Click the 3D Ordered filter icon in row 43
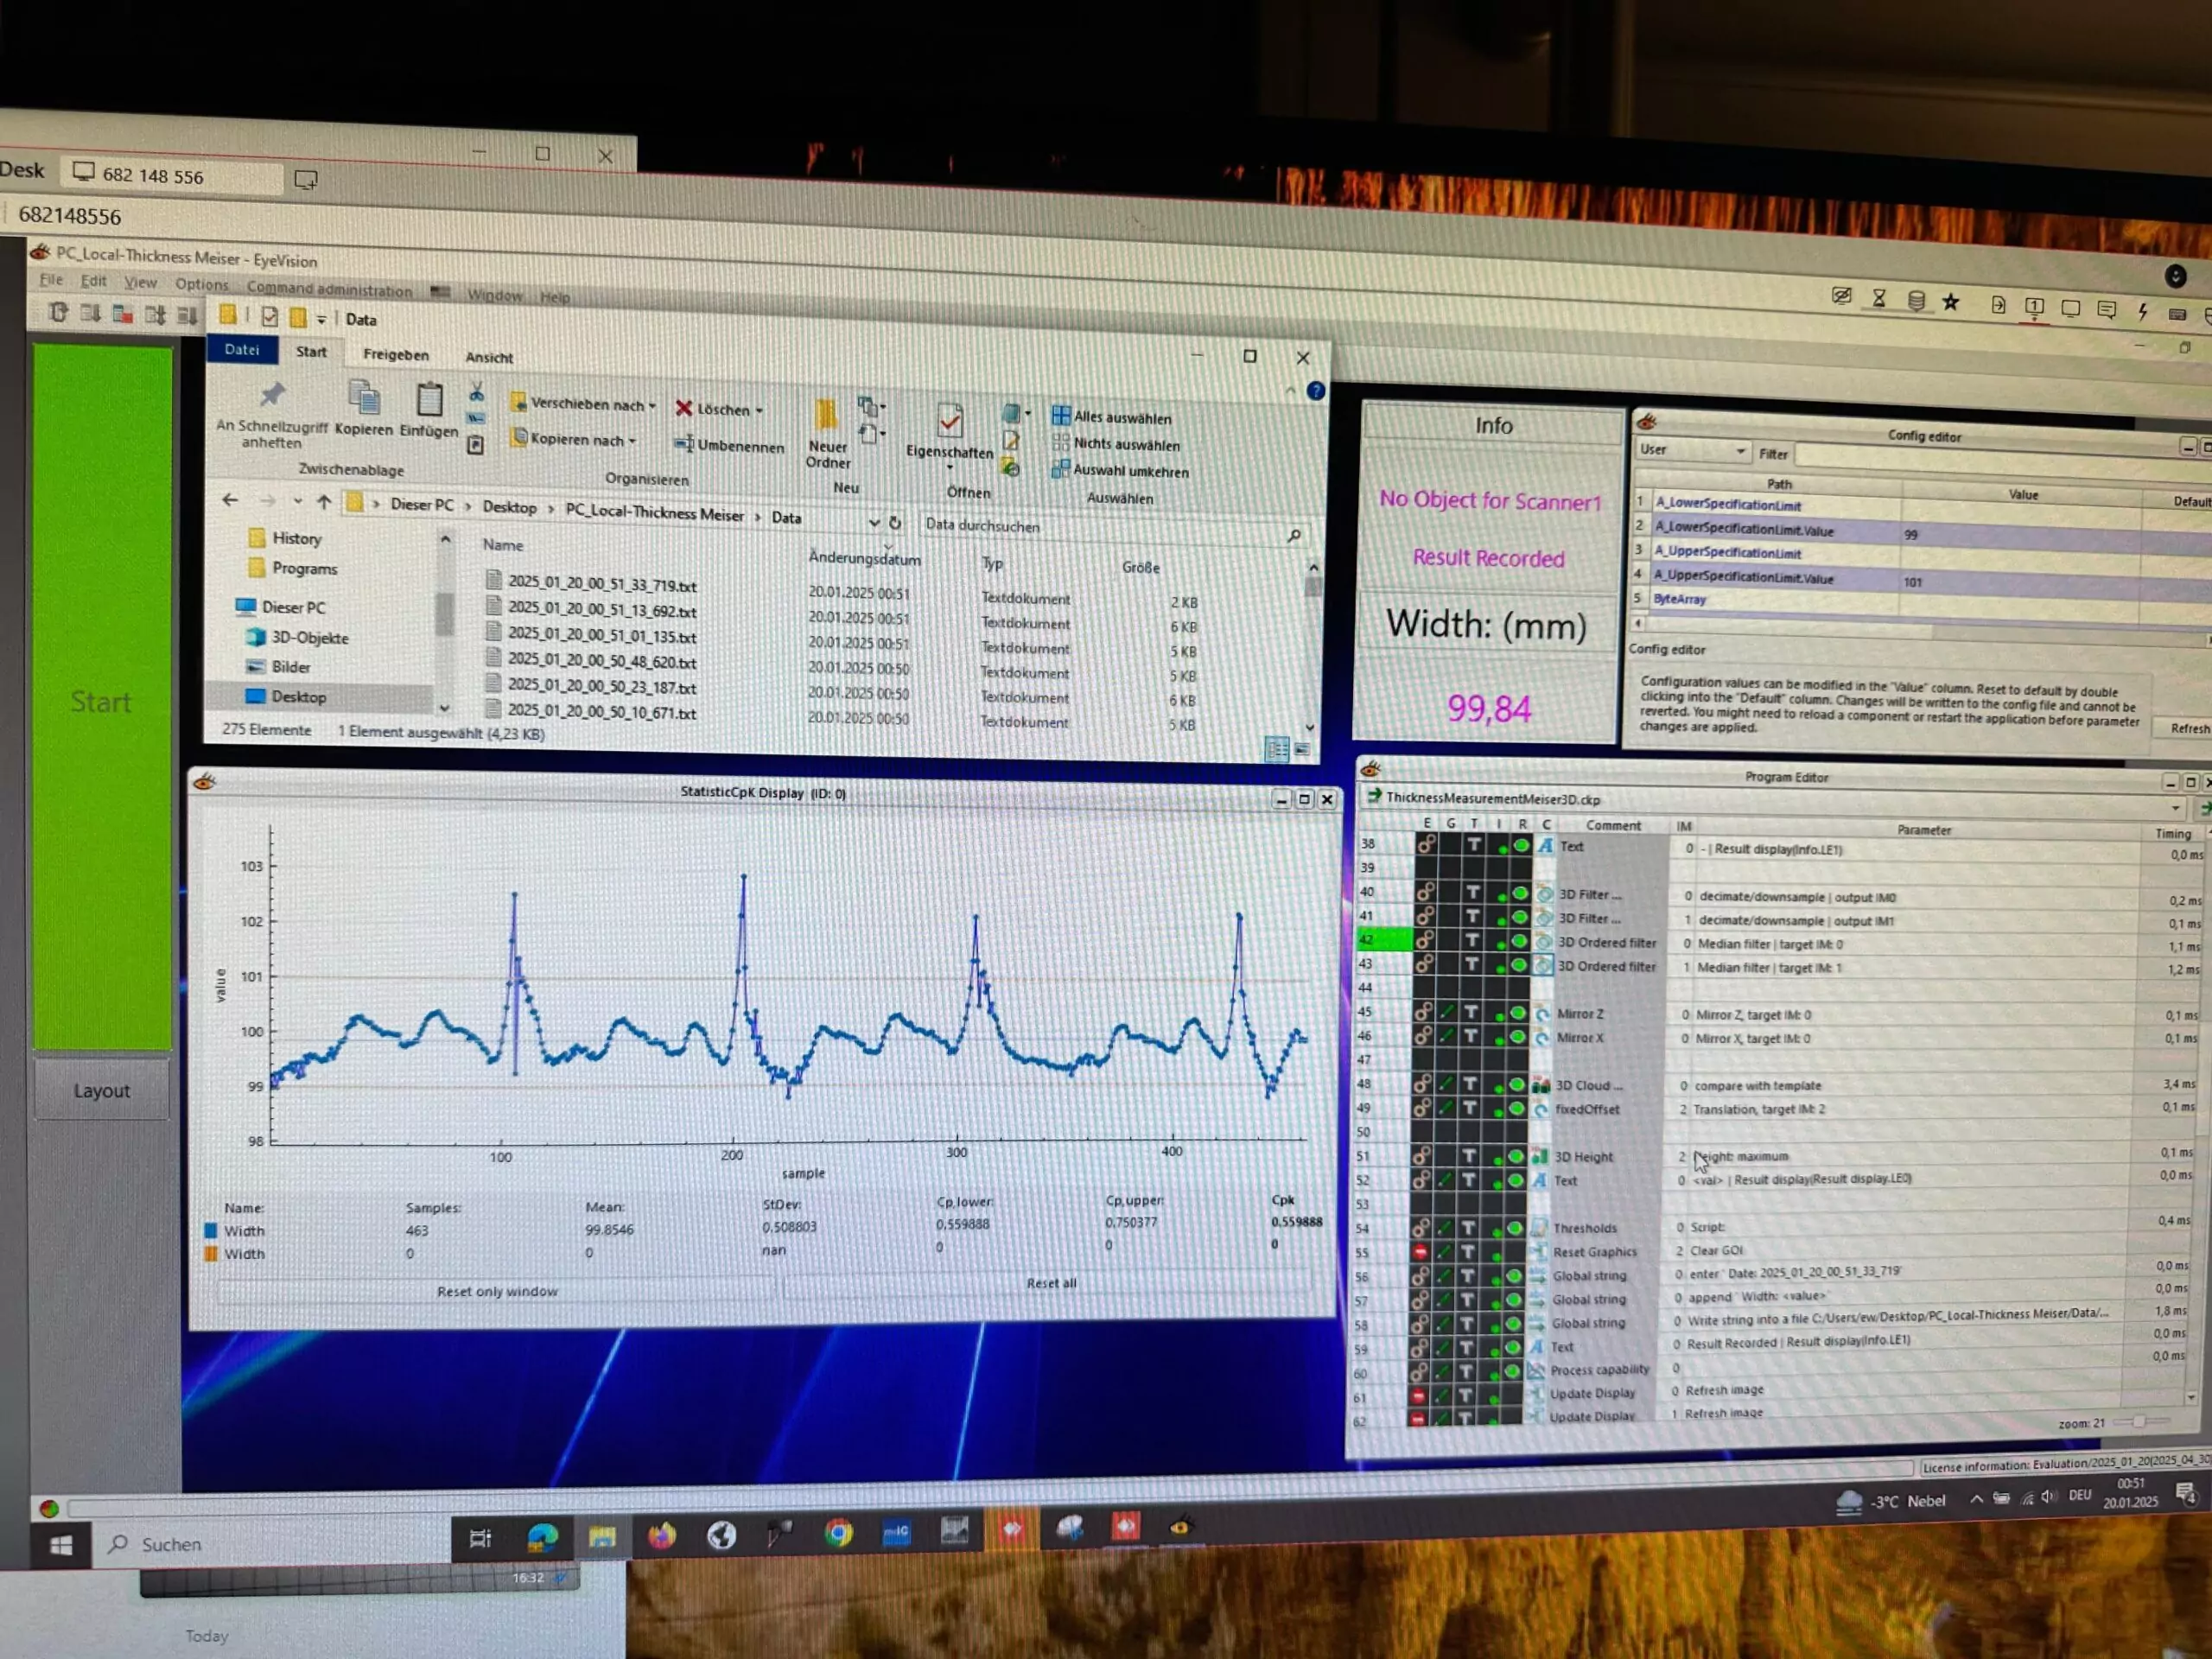Viewport: 2212px width, 1659px height. click(1543, 966)
